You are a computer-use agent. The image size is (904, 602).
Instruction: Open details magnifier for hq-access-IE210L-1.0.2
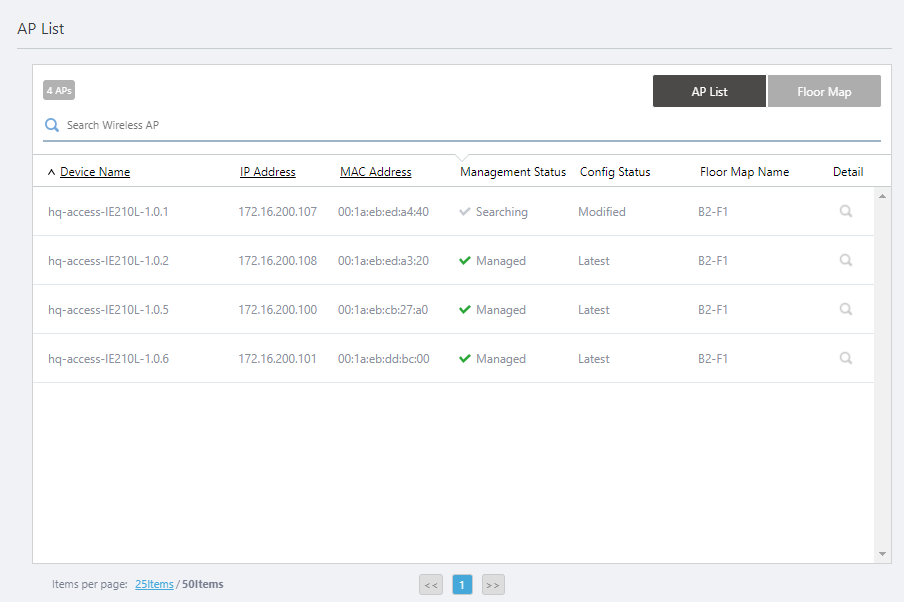(x=846, y=260)
